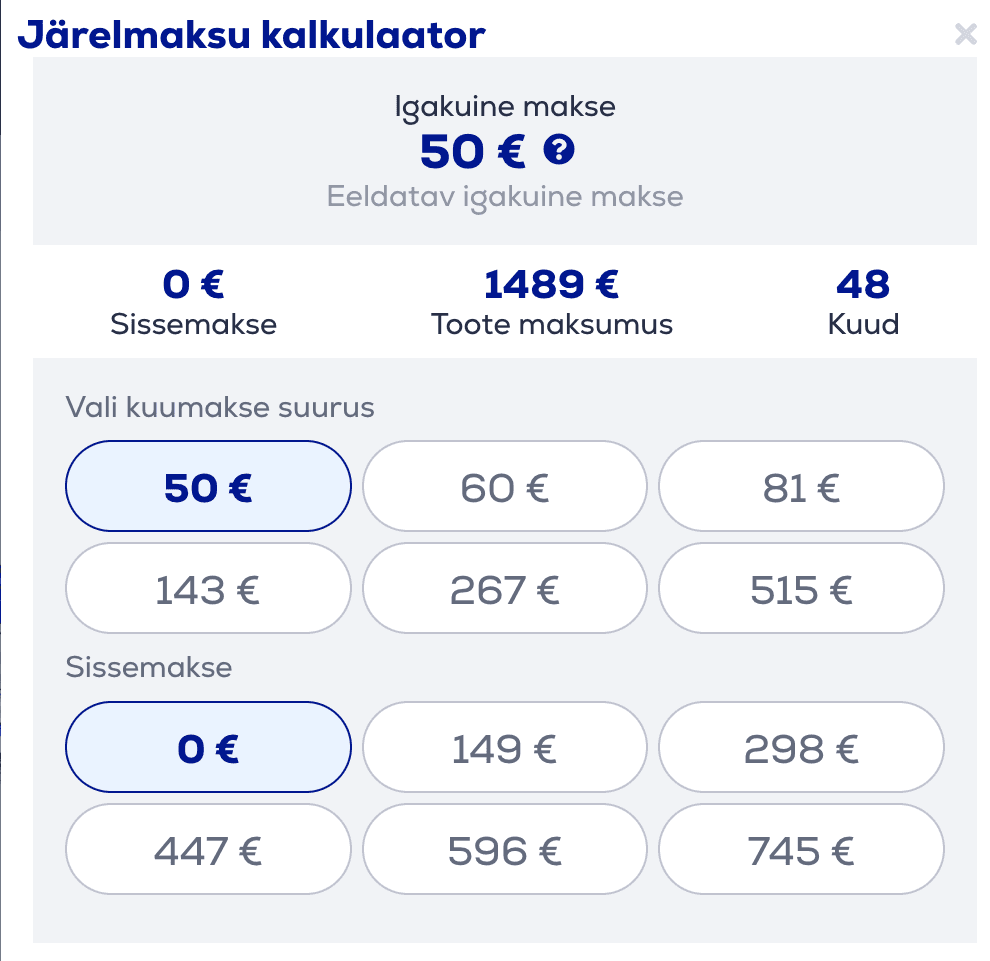
Task: Select the 745 € down payment
Action: pos(801,850)
